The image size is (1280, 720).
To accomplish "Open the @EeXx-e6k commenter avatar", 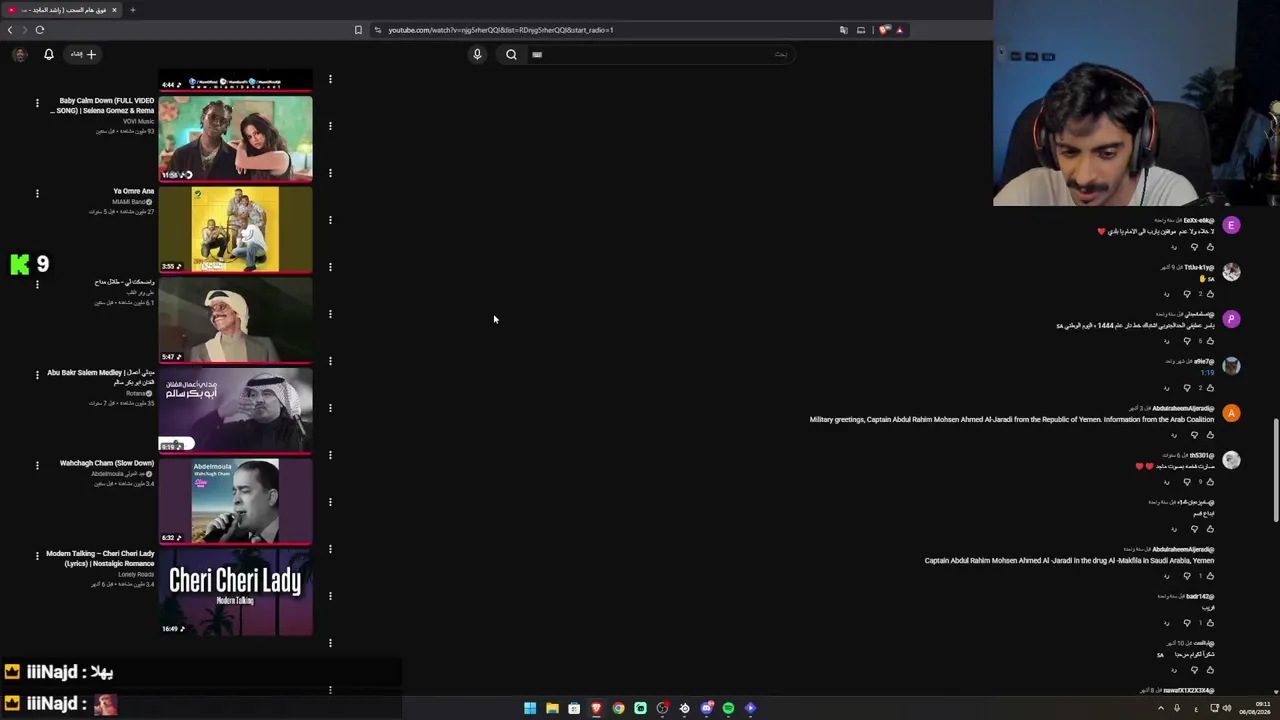I will coord(1231,226).
